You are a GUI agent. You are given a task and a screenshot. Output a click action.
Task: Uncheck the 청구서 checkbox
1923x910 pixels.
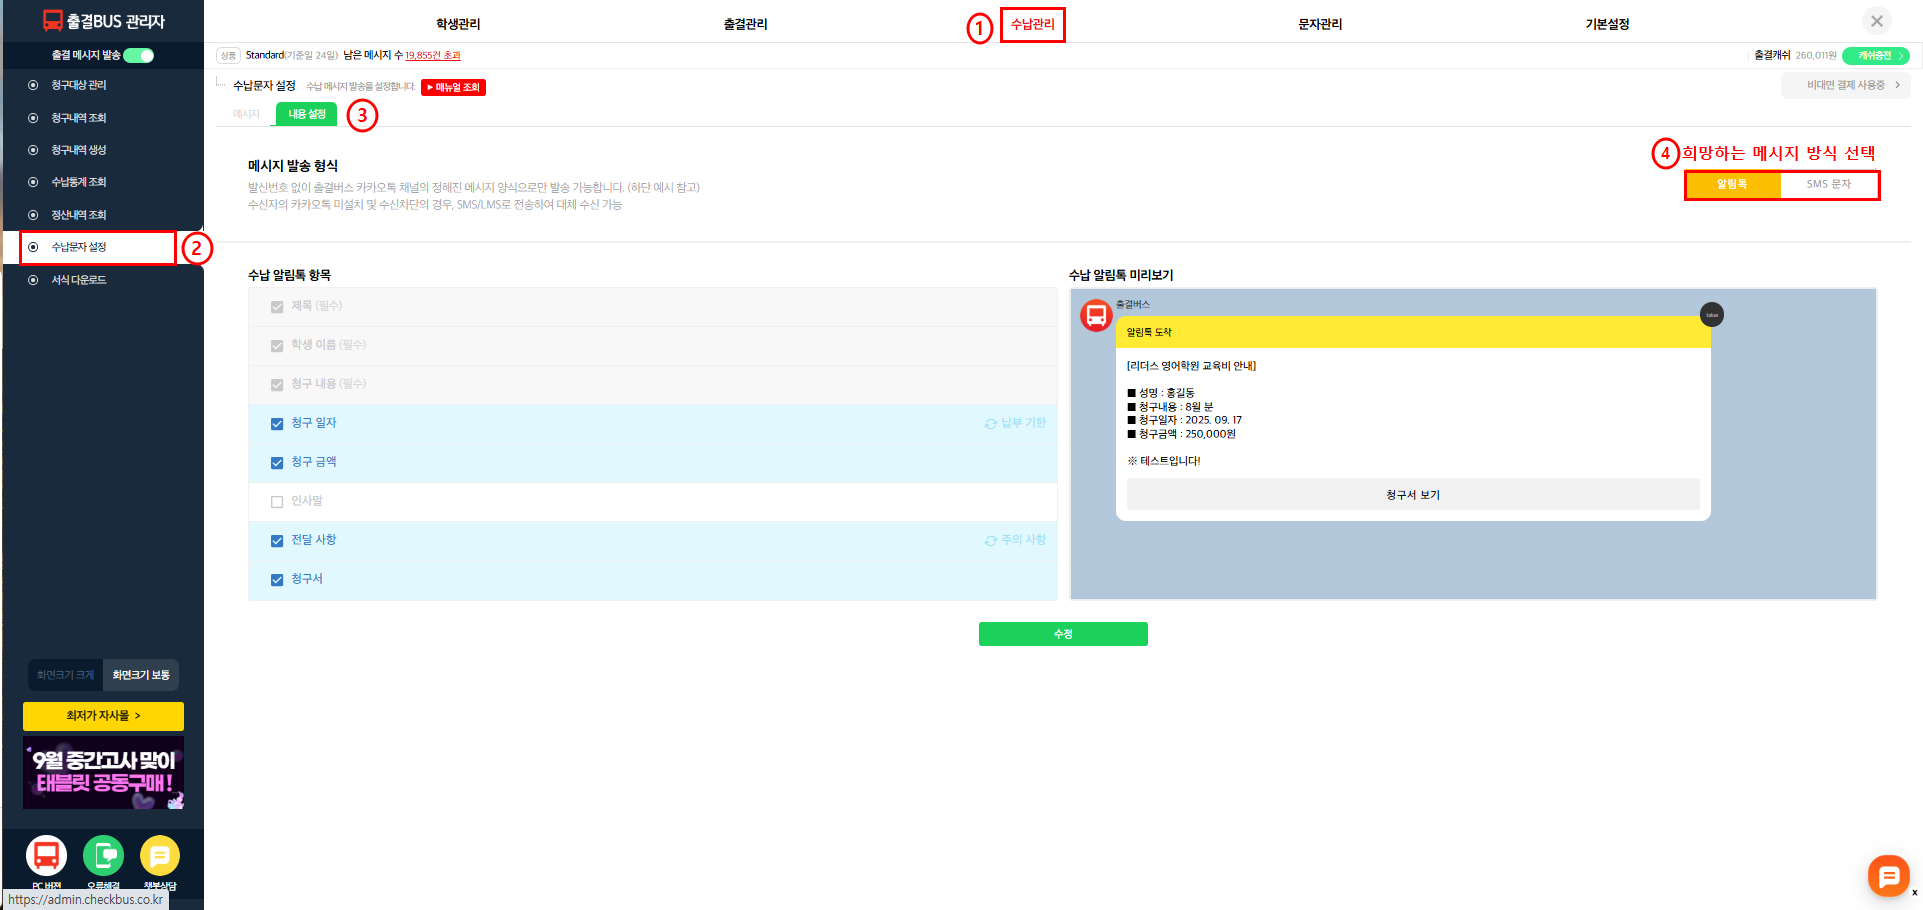click(x=277, y=580)
